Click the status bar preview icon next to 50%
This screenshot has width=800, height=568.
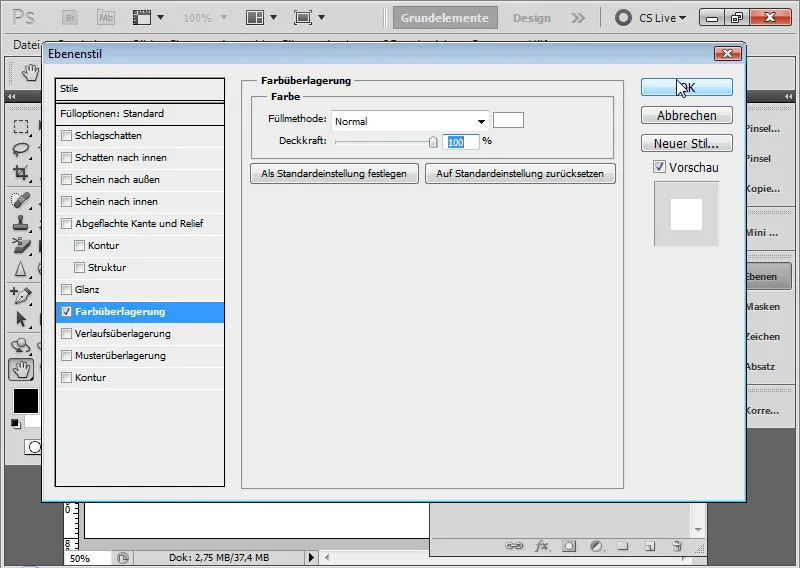[123, 558]
